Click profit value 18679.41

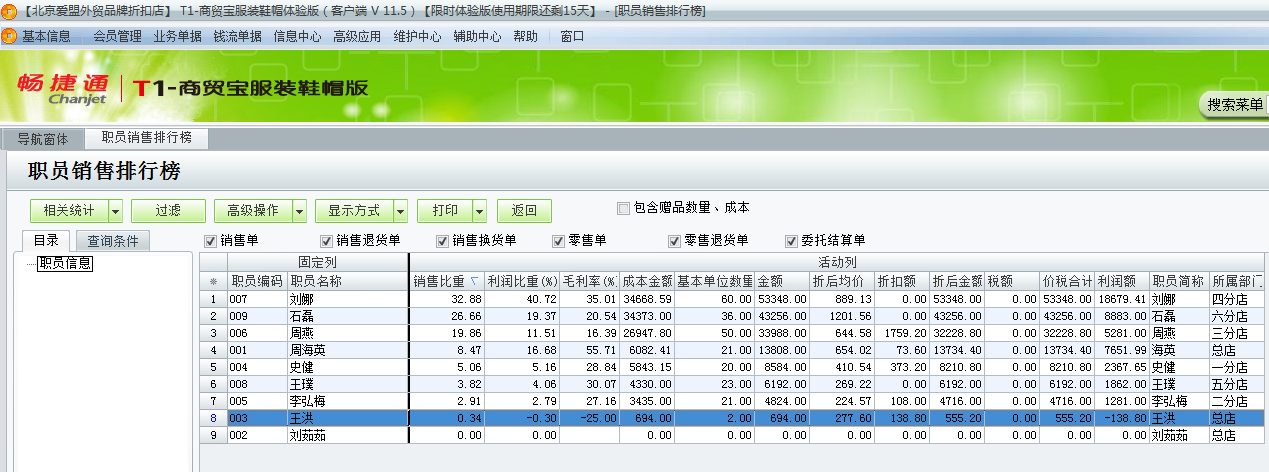pos(1120,299)
